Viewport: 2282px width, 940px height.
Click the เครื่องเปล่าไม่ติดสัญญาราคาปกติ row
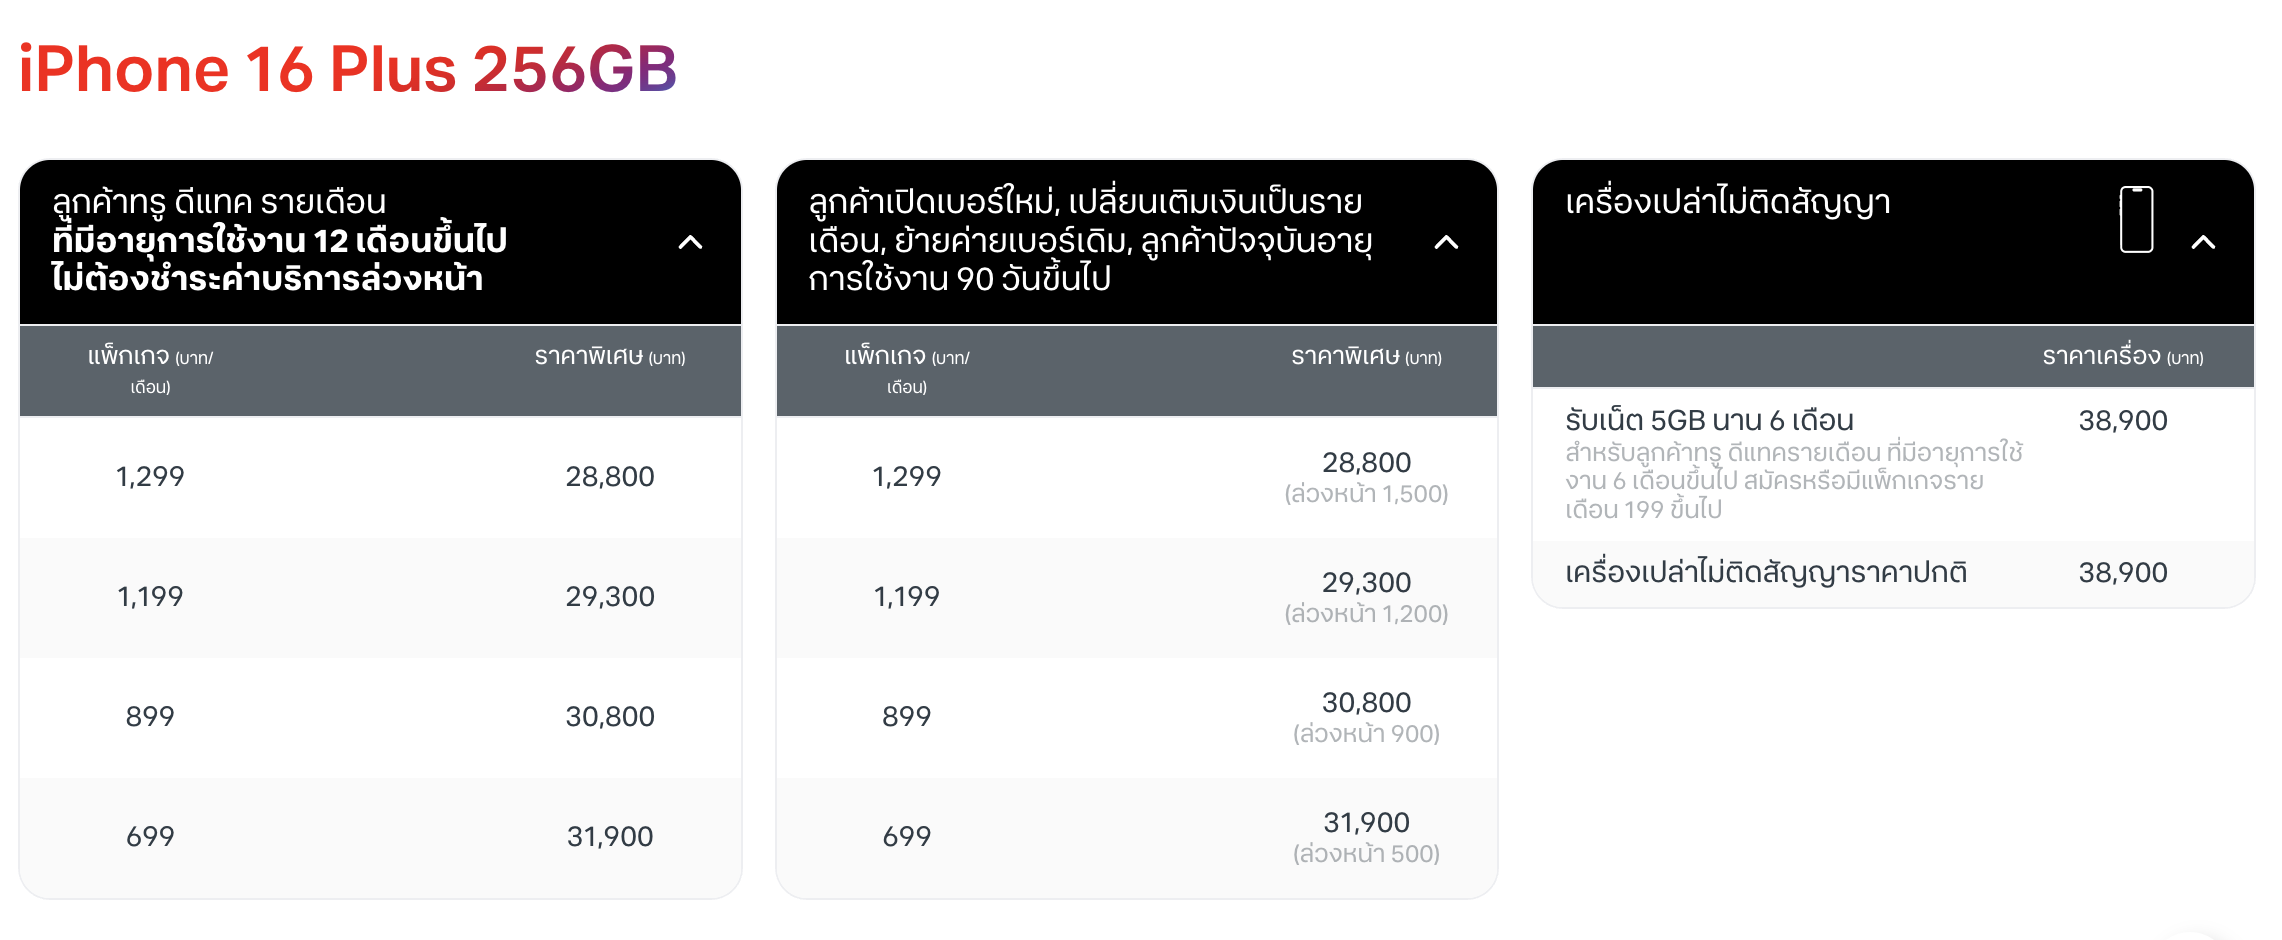tap(1766, 573)
